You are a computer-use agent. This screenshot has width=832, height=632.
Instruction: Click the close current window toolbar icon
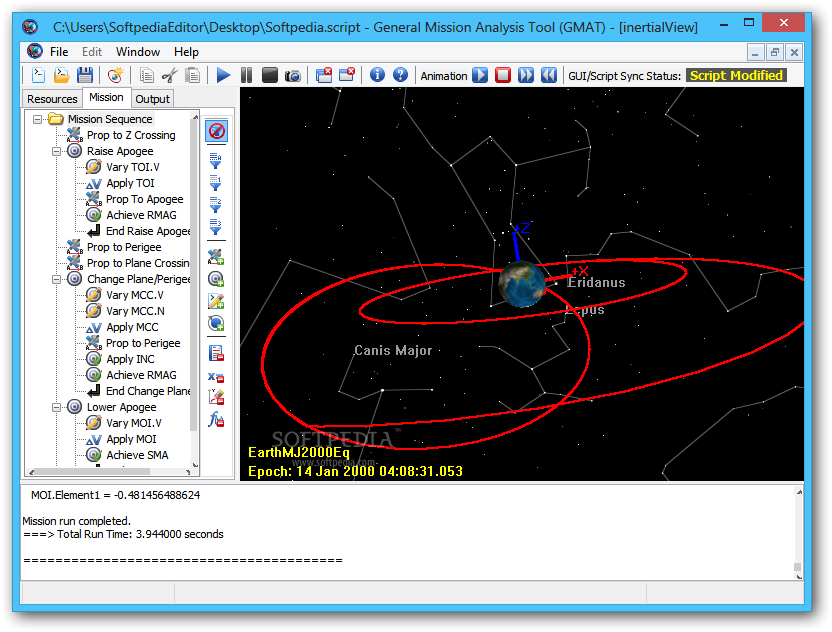[x=347, y=75]
